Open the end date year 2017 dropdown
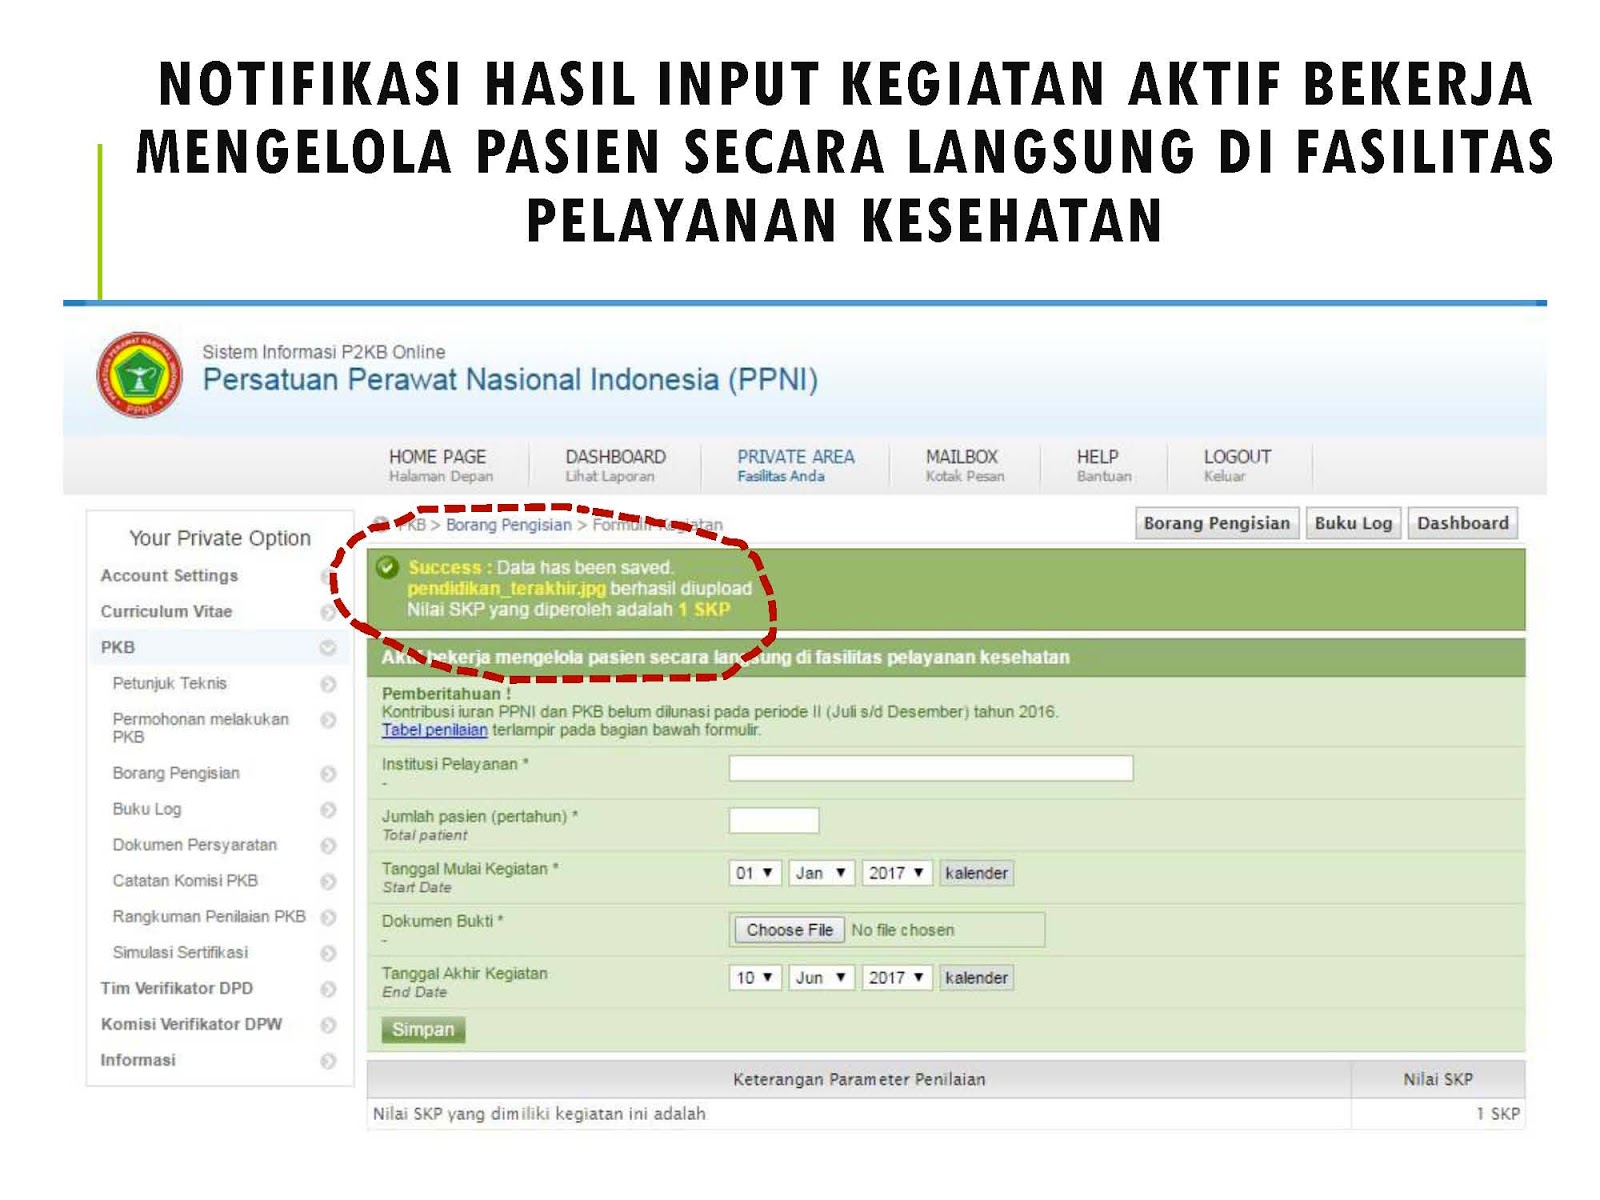Screen dimensions: 1600x1200 [x=897, y=978]
